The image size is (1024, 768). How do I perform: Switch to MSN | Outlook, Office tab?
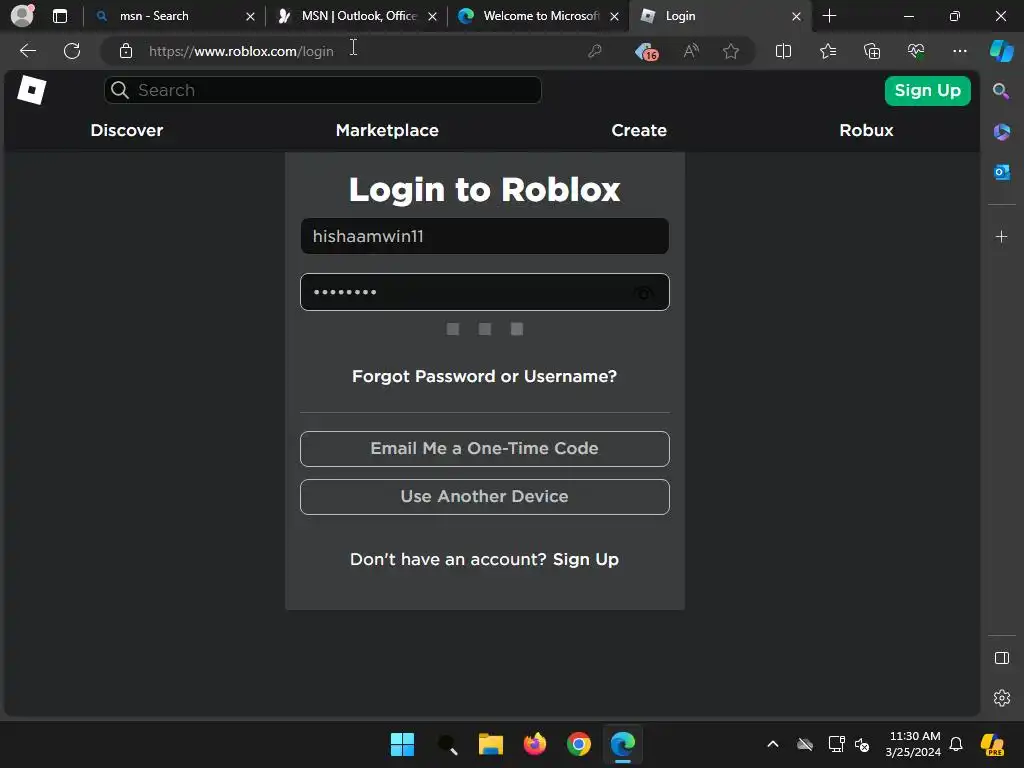click(x=356, y=16)
